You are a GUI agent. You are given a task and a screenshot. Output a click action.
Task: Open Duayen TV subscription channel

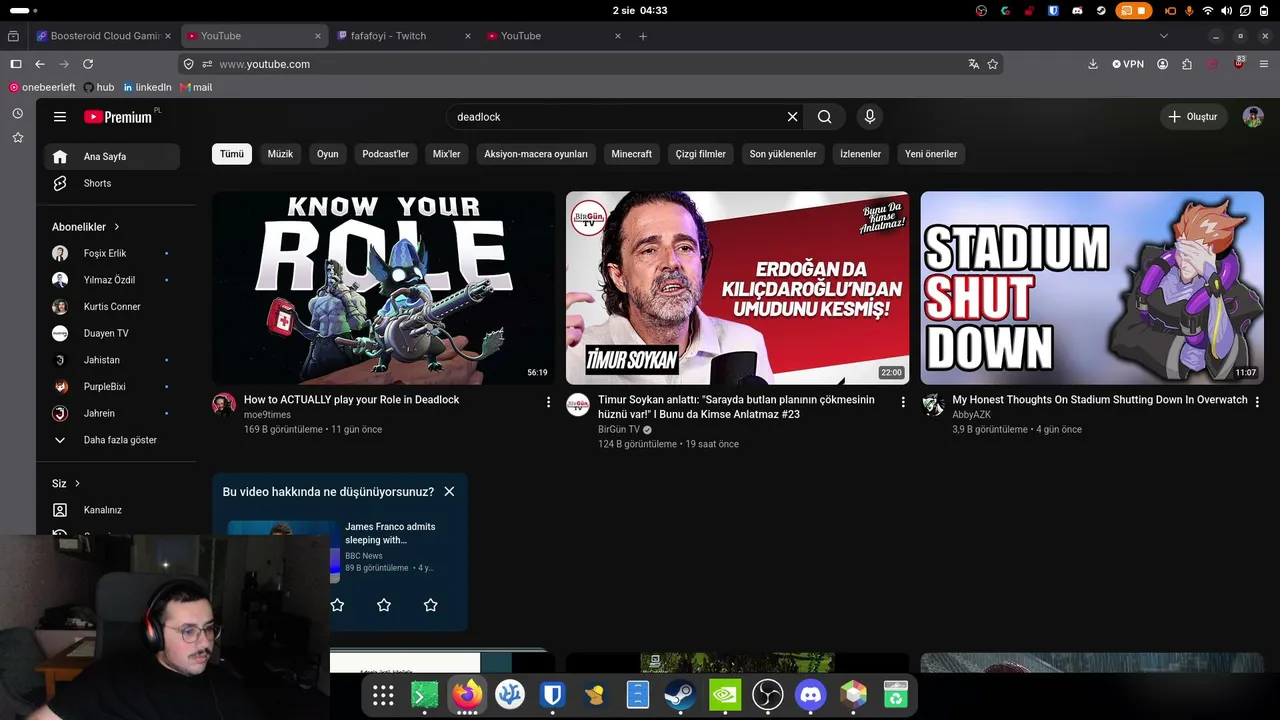tap(112, 333)
